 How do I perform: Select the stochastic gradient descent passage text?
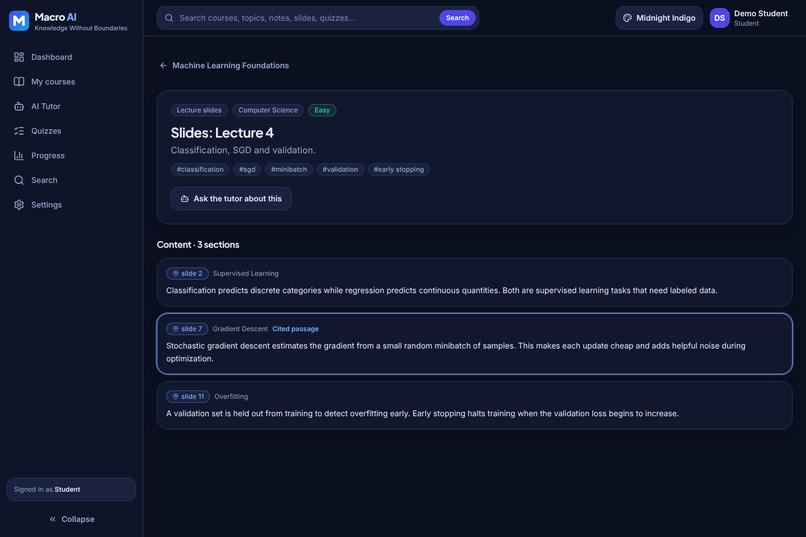pos(455,352)
